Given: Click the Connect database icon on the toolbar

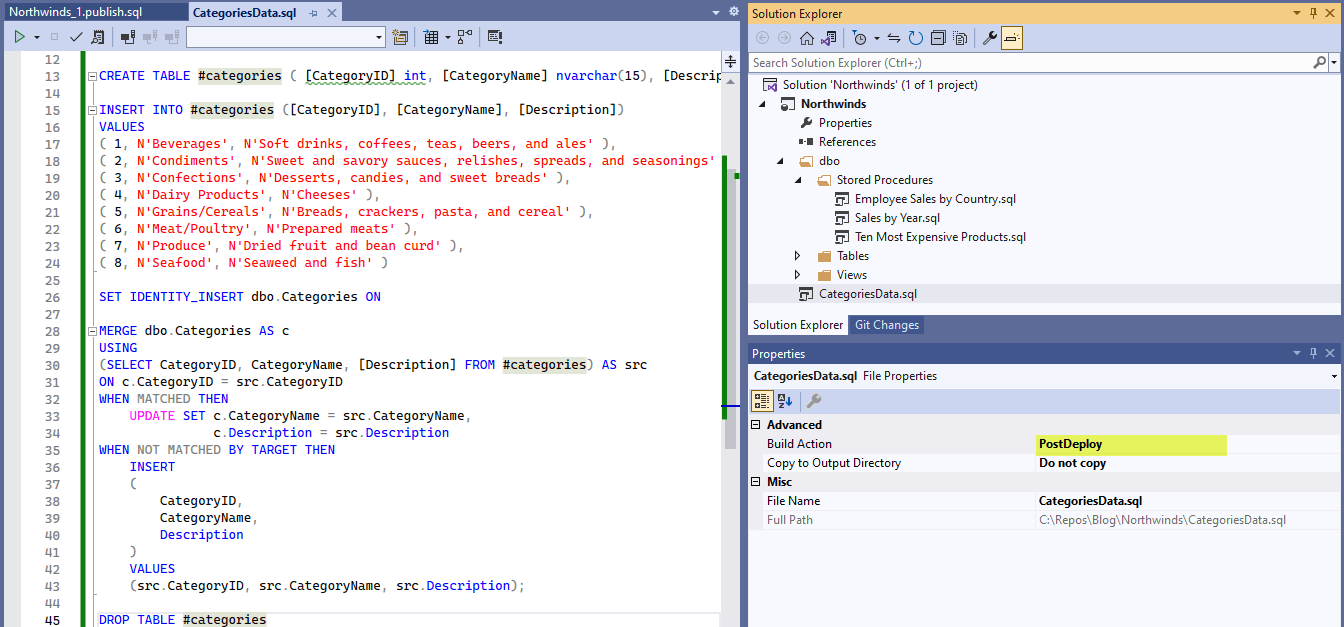Looking at the screenshot, I should [x=126, y=36].
